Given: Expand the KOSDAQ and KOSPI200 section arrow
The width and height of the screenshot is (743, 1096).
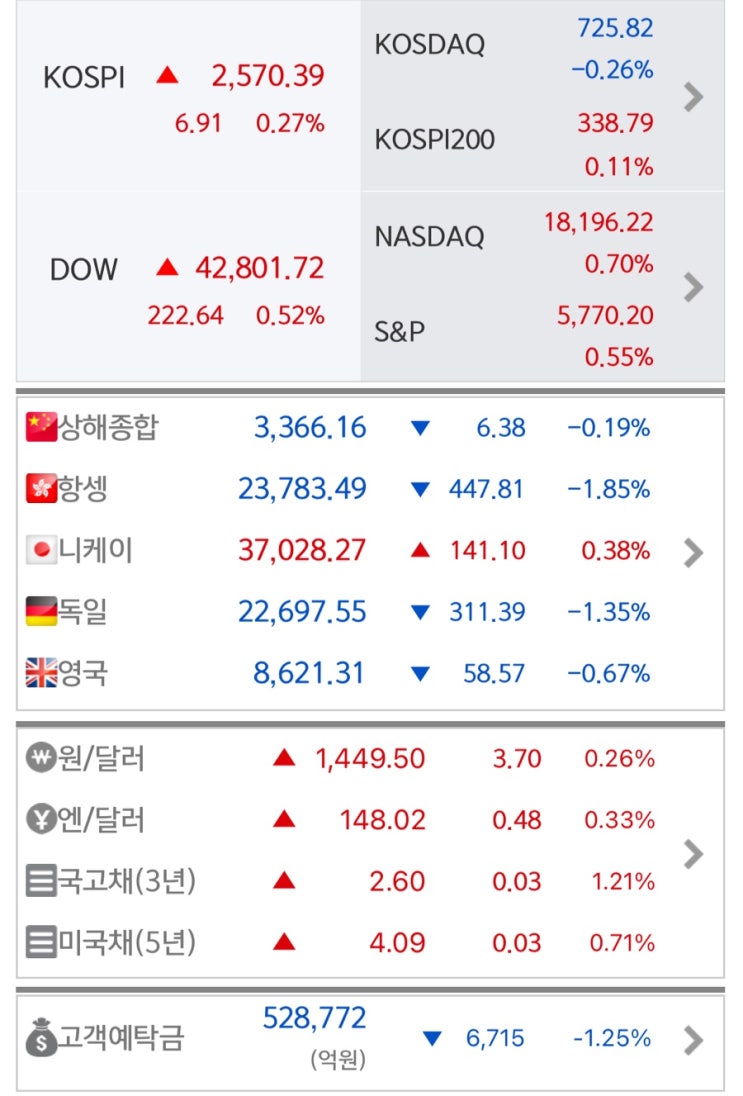Looking at the screenshot, I should 693,97.
